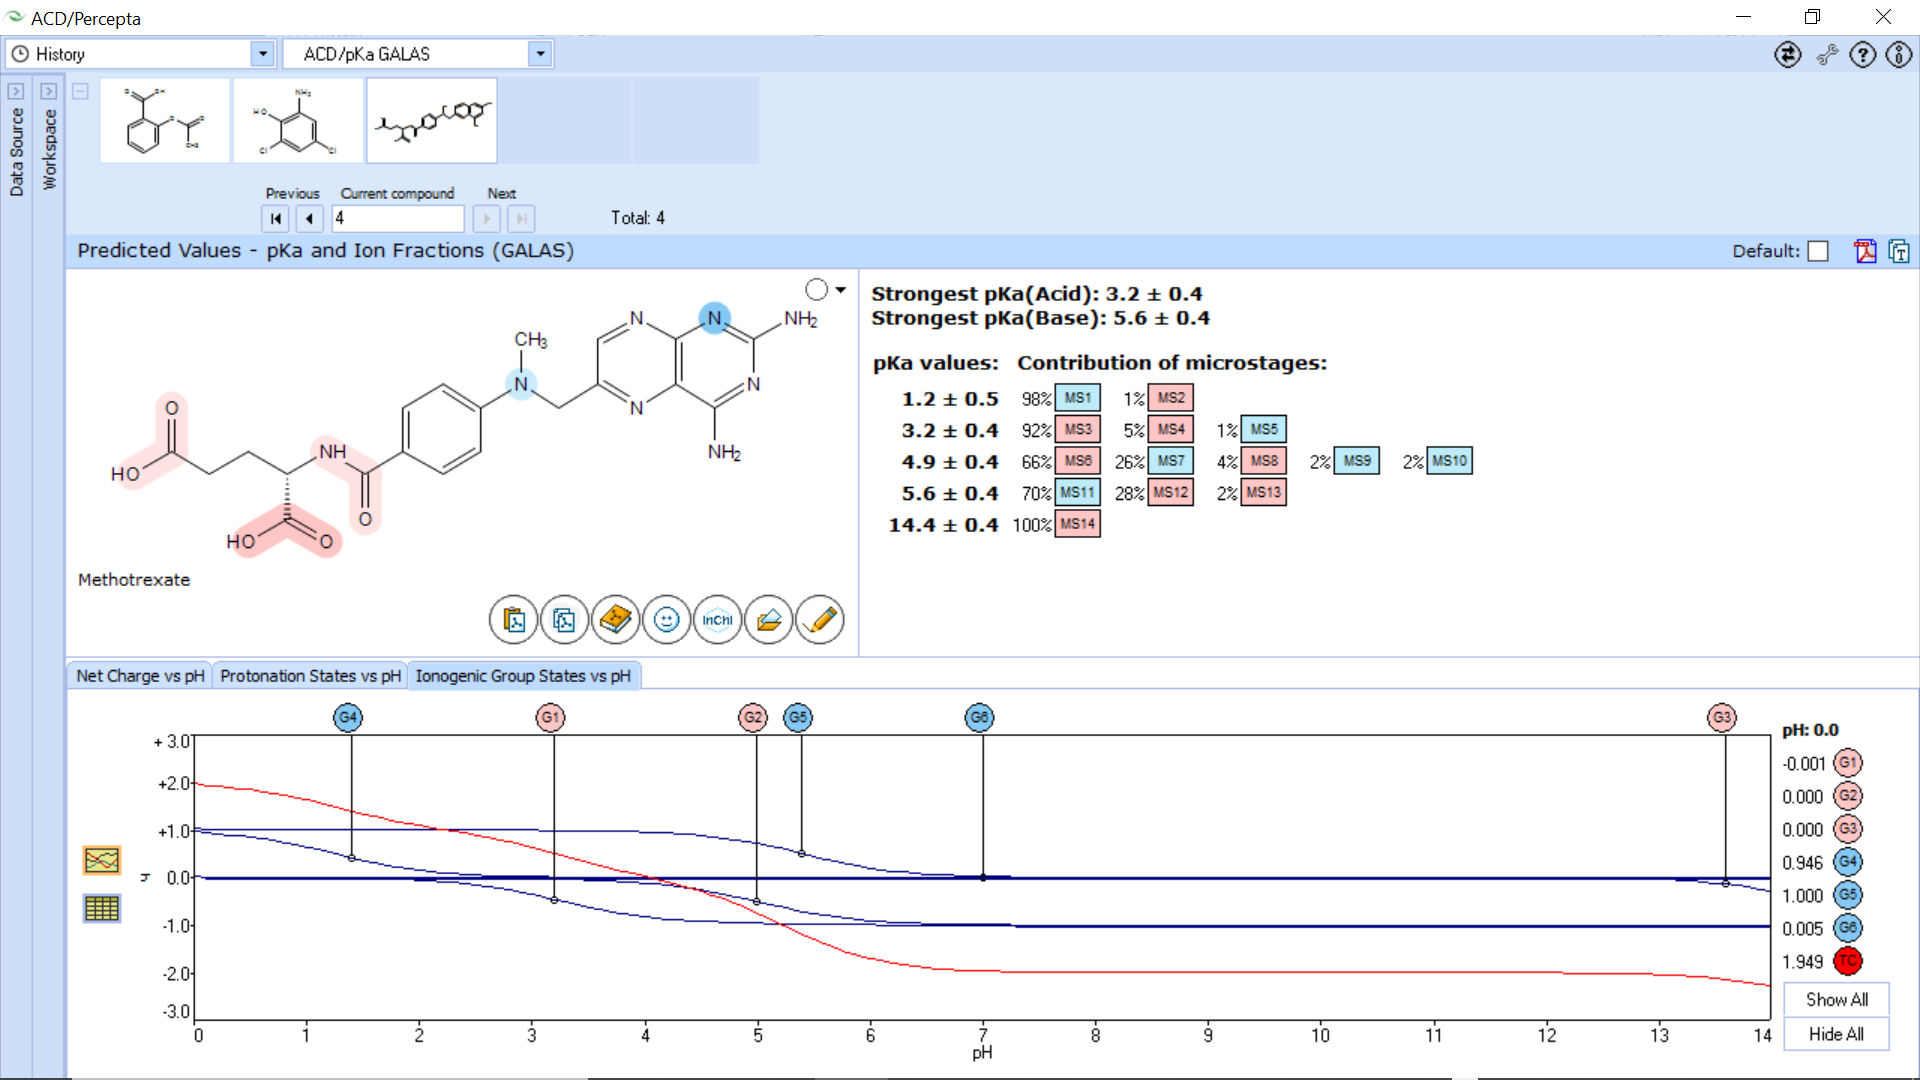
Task: Click the dictionary book lookup icon
Action: point(615,620)
